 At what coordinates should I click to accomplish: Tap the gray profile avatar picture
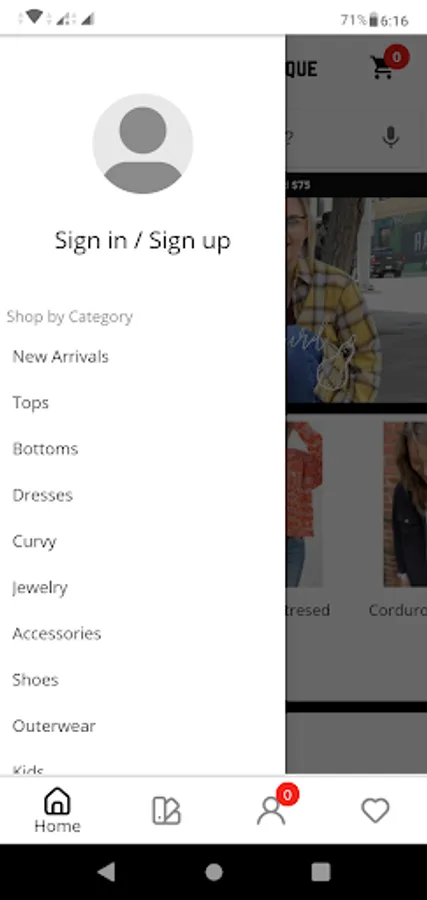142,143
